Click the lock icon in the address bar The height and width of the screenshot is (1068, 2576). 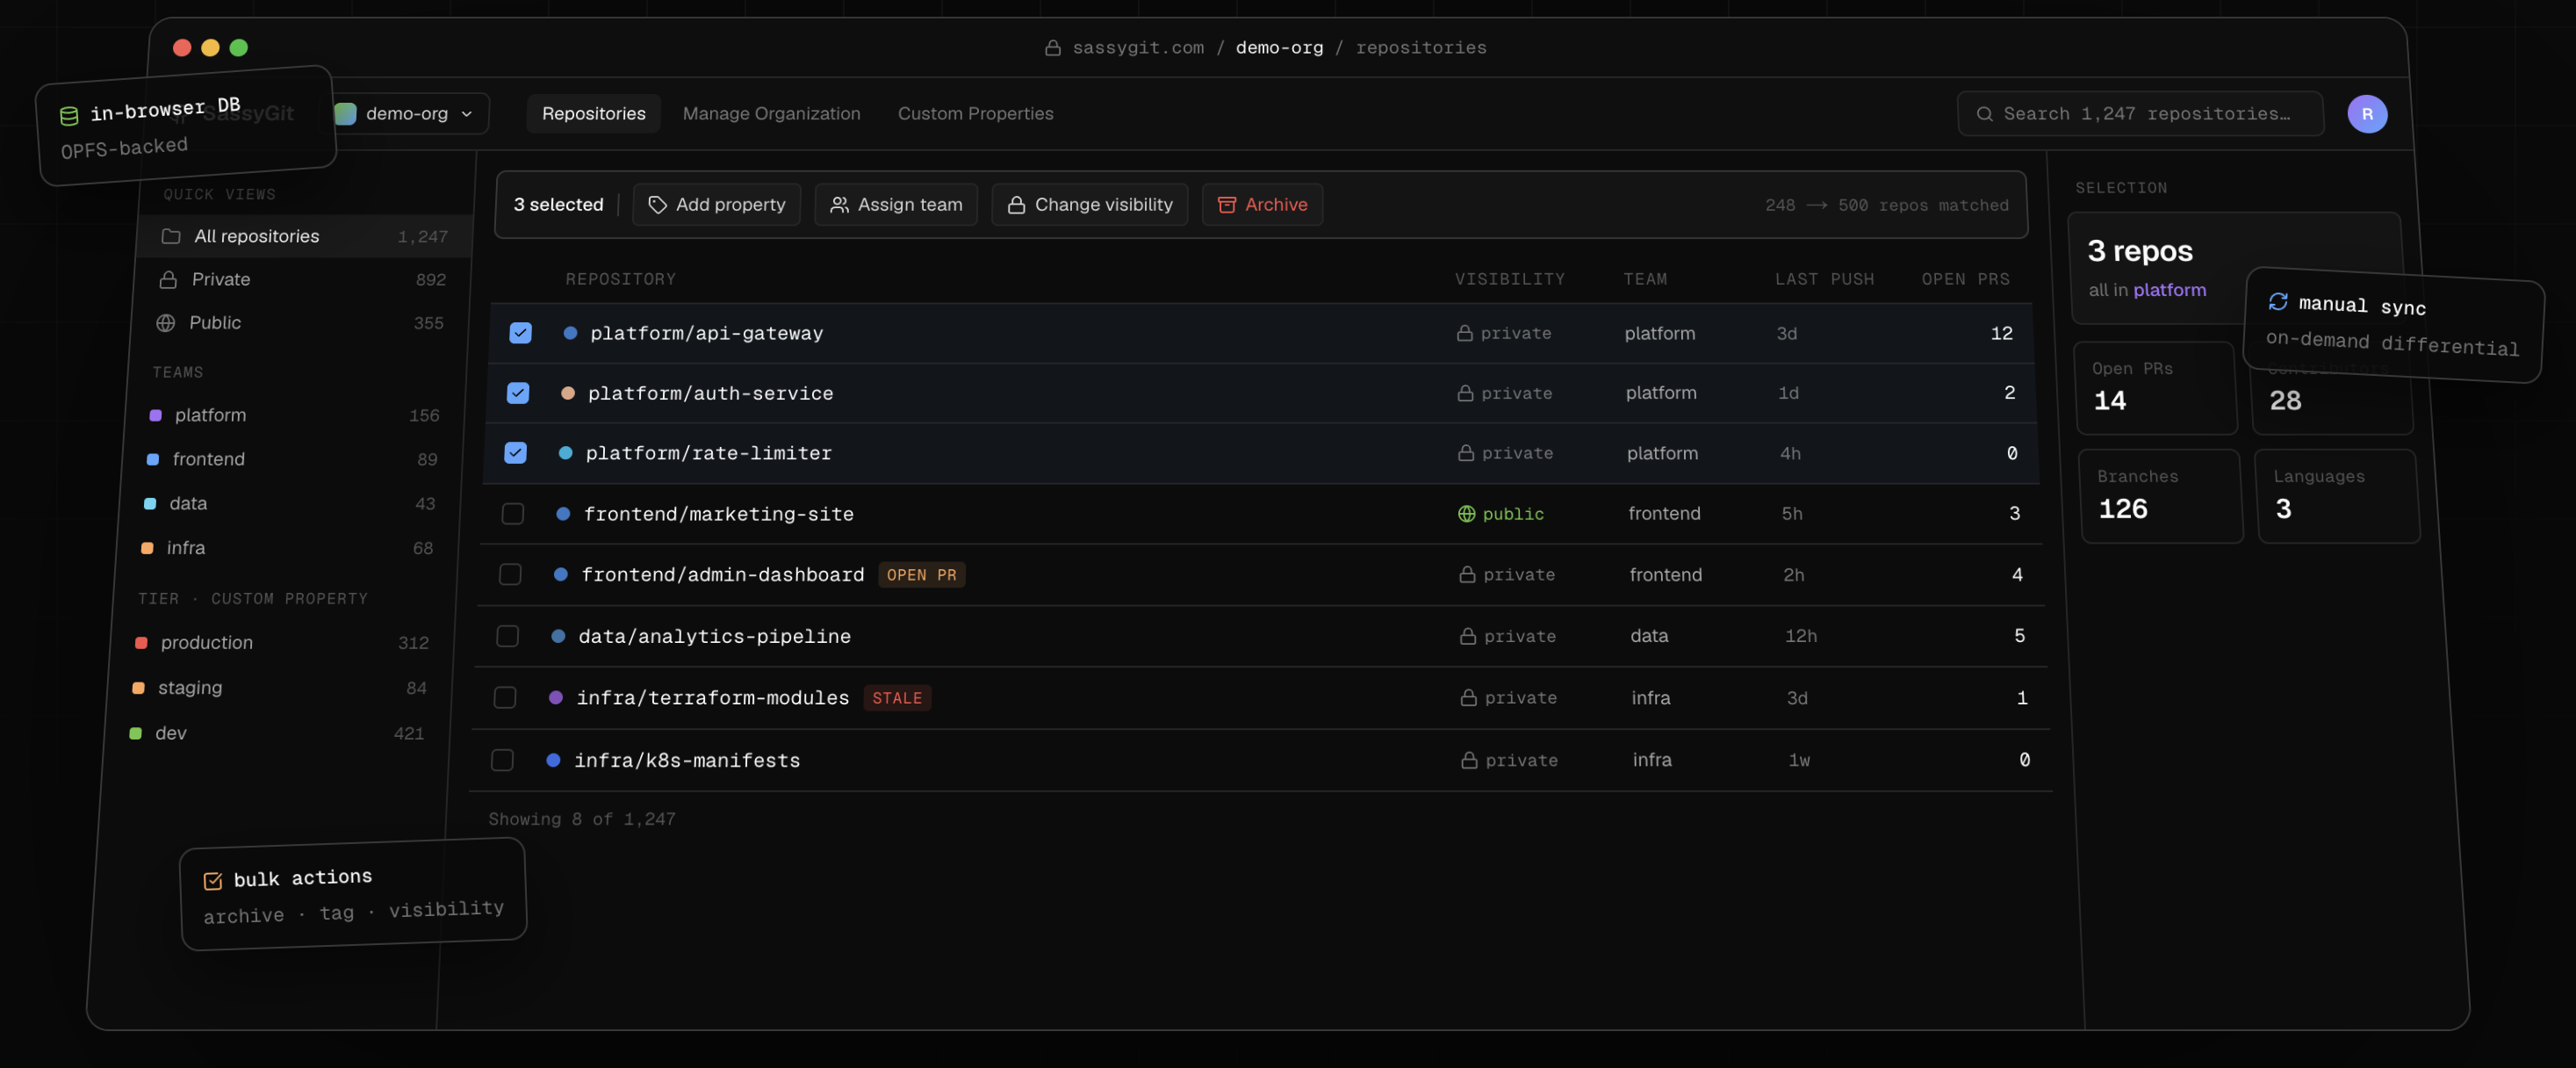(1052, 48)
